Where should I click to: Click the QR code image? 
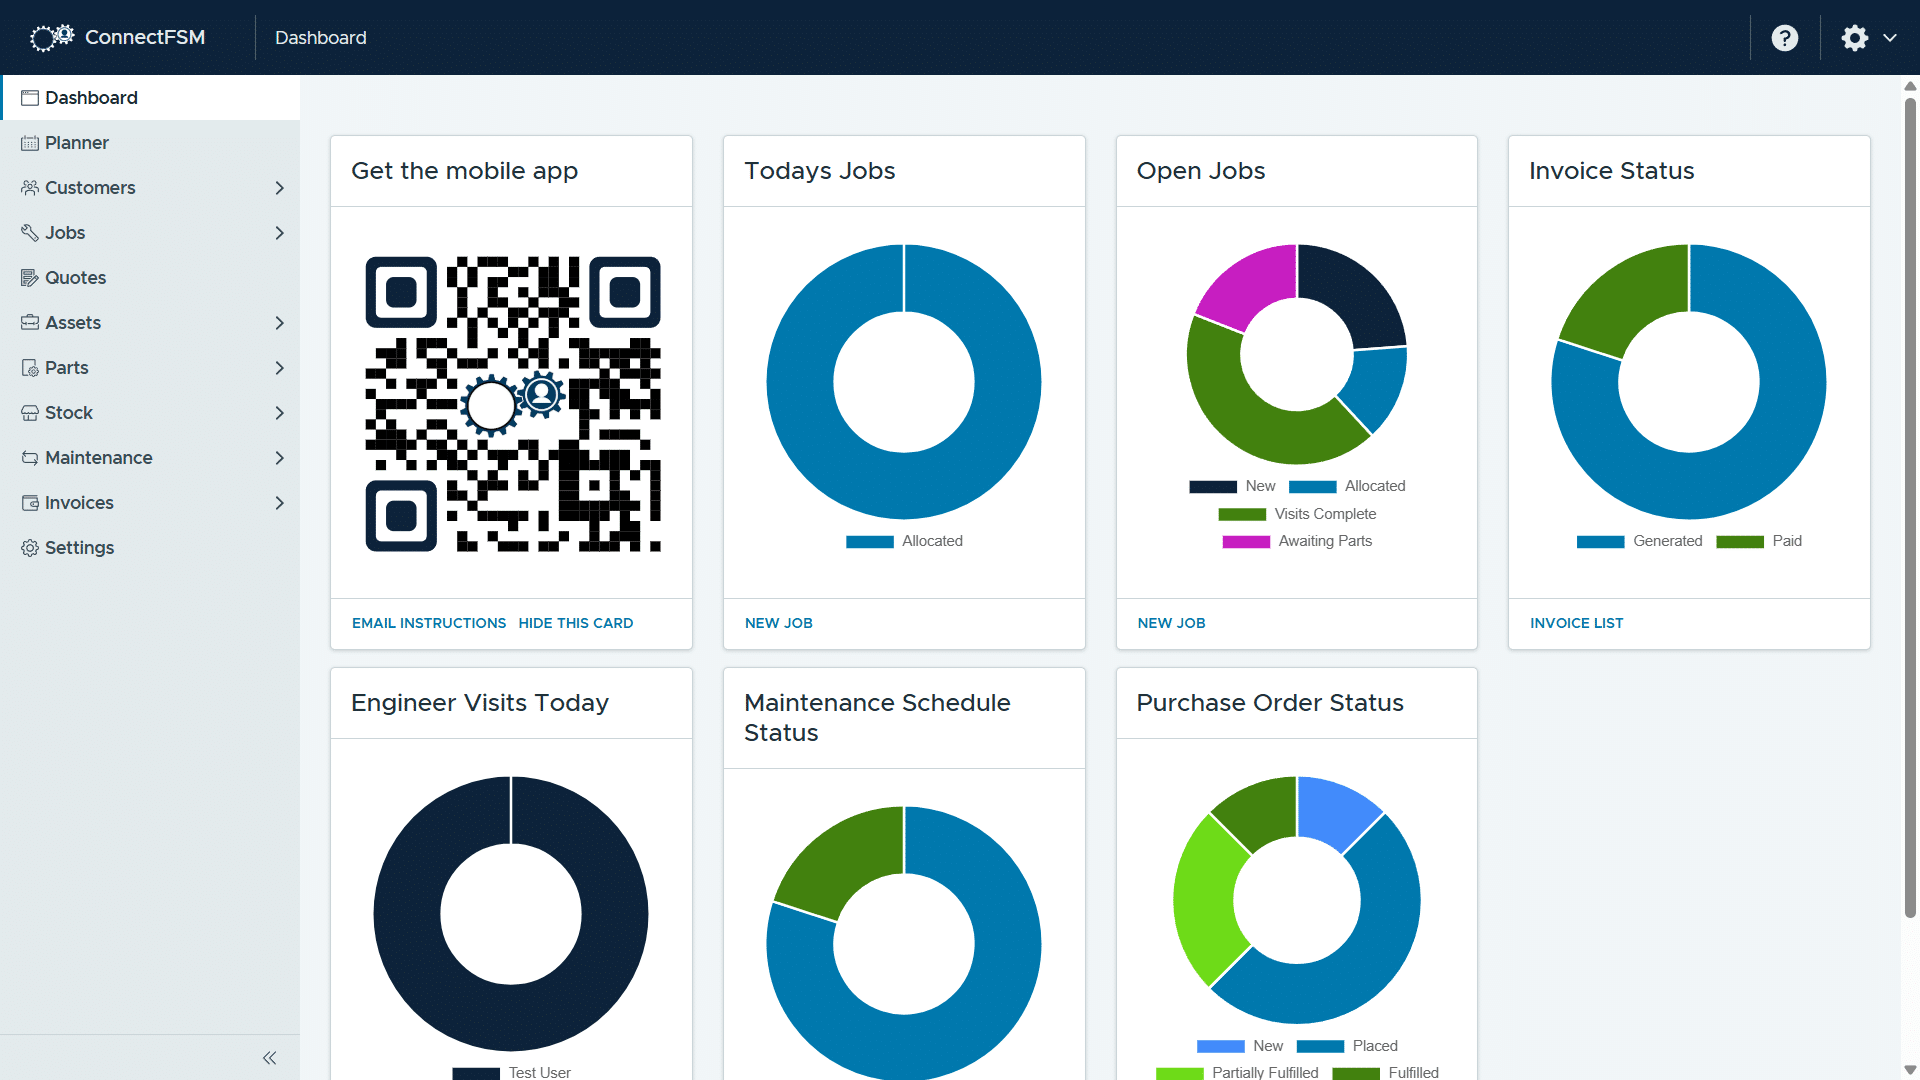tap(512, 404)
